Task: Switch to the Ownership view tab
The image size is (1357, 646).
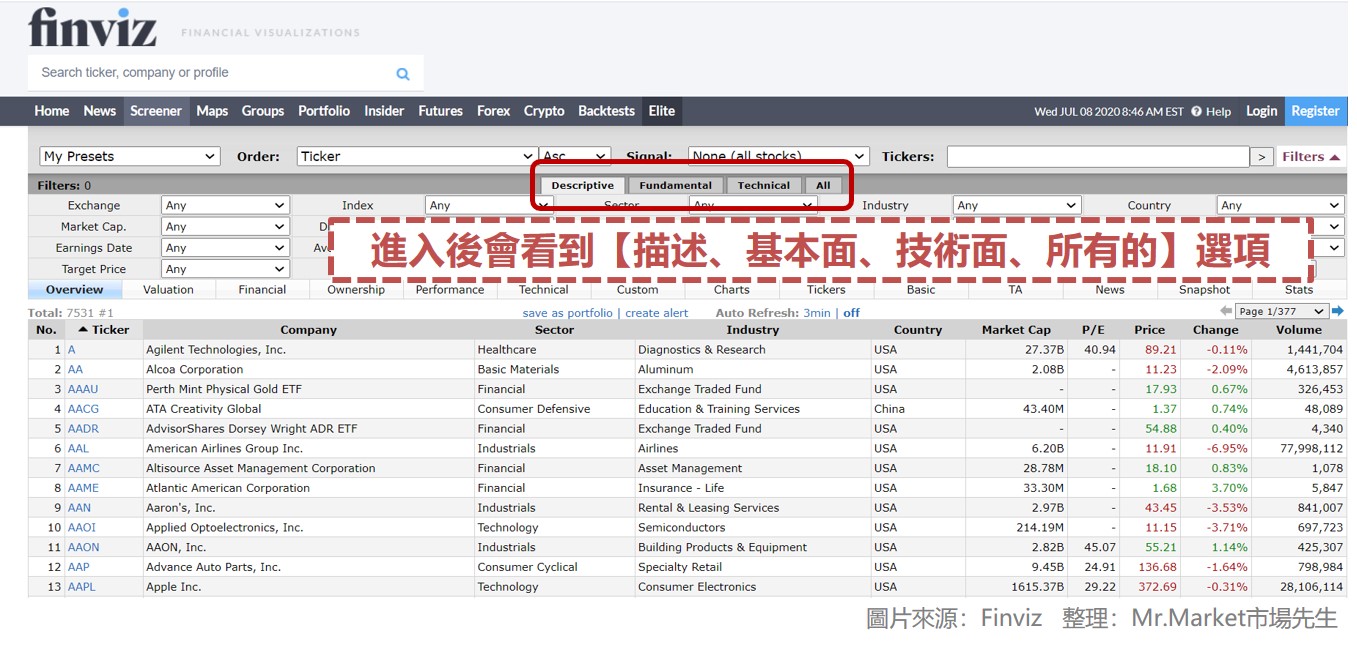Action: click(x=356, y=290)
